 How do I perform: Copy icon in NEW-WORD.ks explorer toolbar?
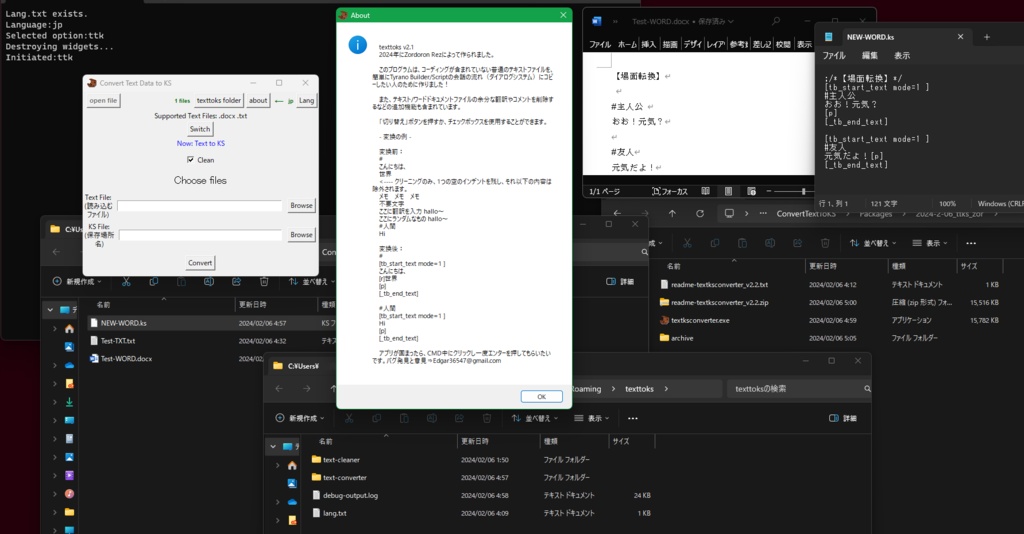(153, 281)
